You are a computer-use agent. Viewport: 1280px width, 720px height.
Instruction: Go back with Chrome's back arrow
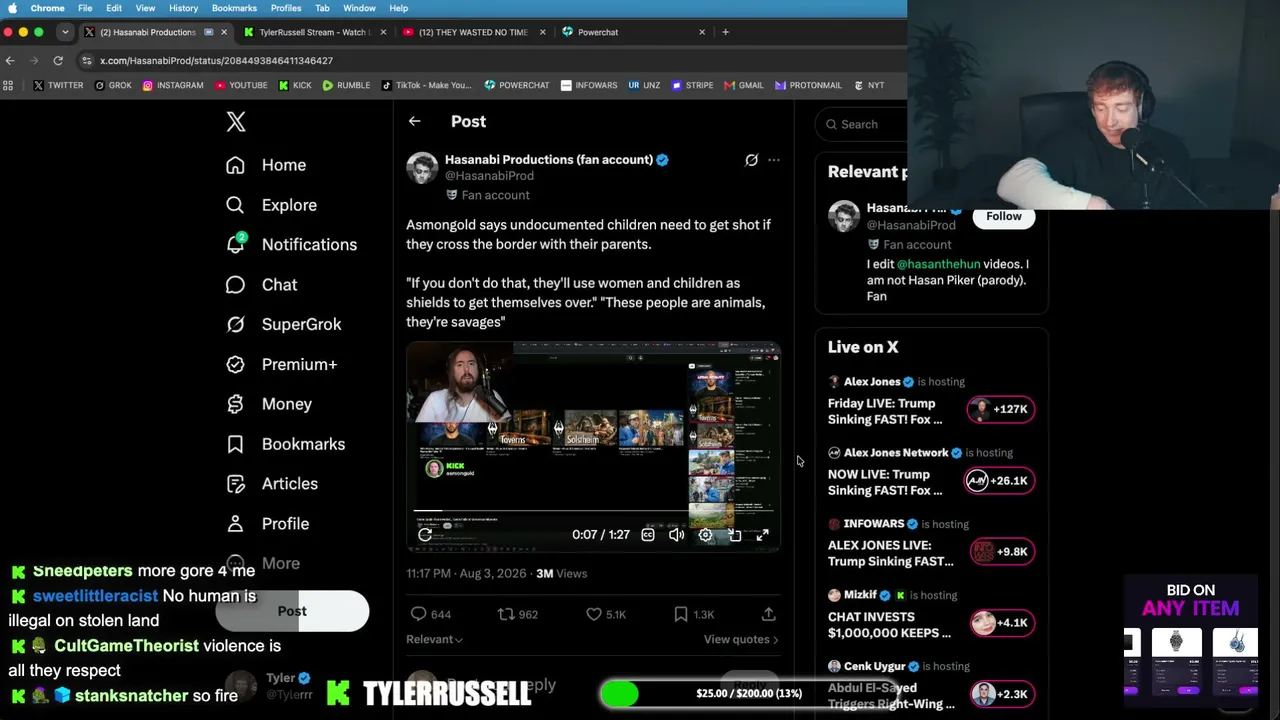10,61
